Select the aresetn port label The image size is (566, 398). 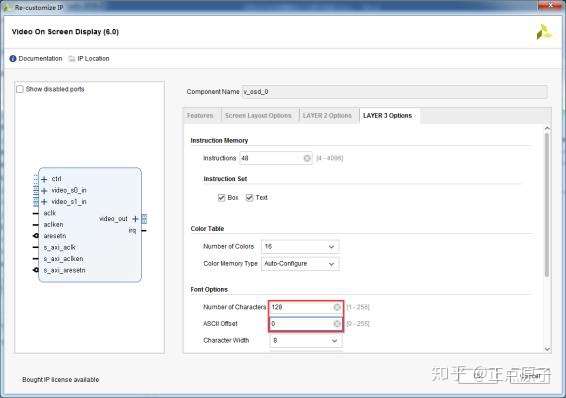(55, 236)
